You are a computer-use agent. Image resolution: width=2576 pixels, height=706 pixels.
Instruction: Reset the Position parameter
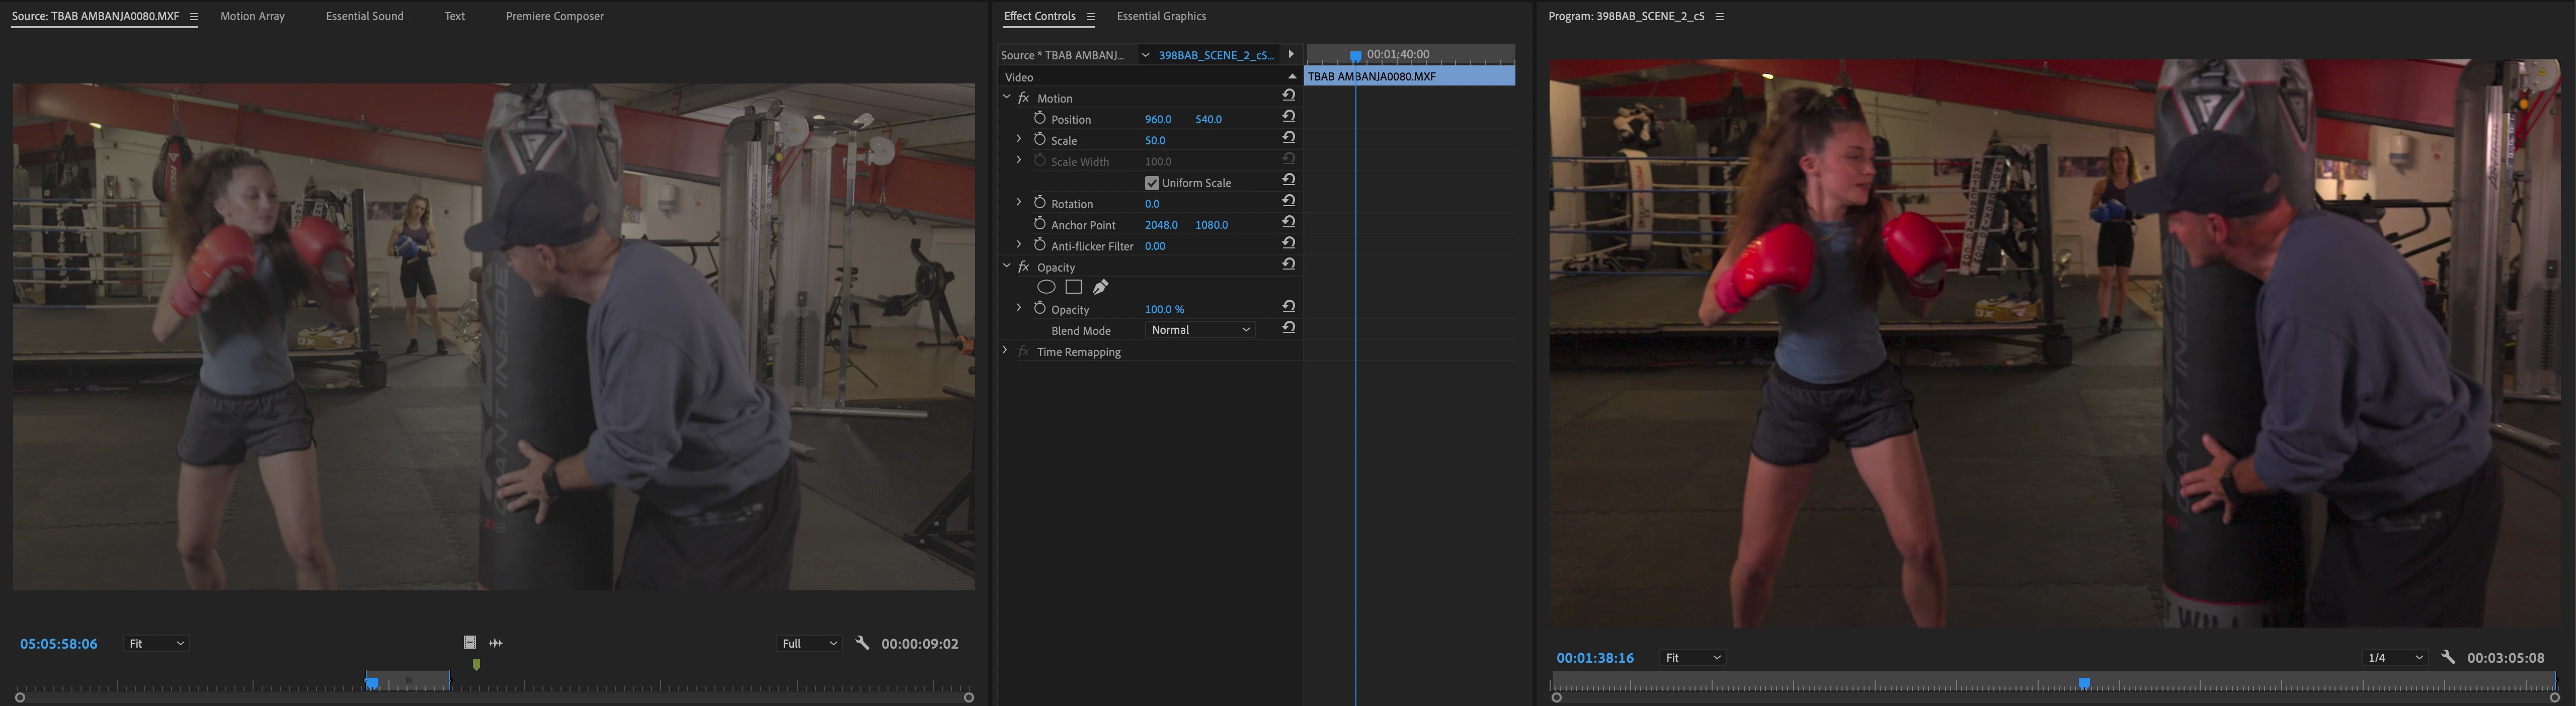1289,117
